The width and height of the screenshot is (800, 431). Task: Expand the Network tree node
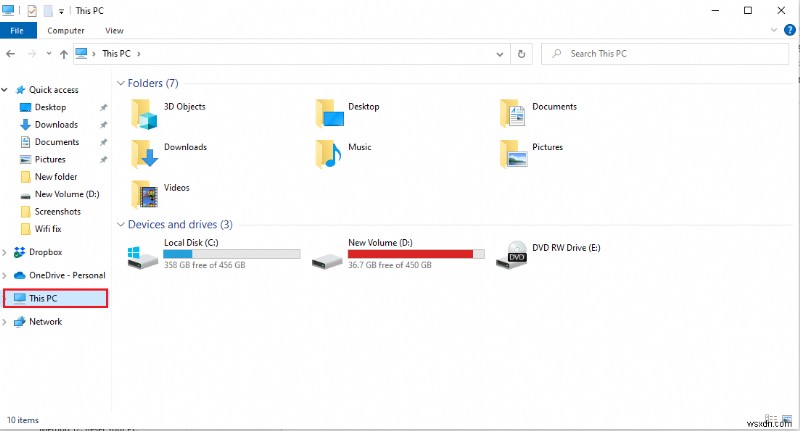point(5,322)
